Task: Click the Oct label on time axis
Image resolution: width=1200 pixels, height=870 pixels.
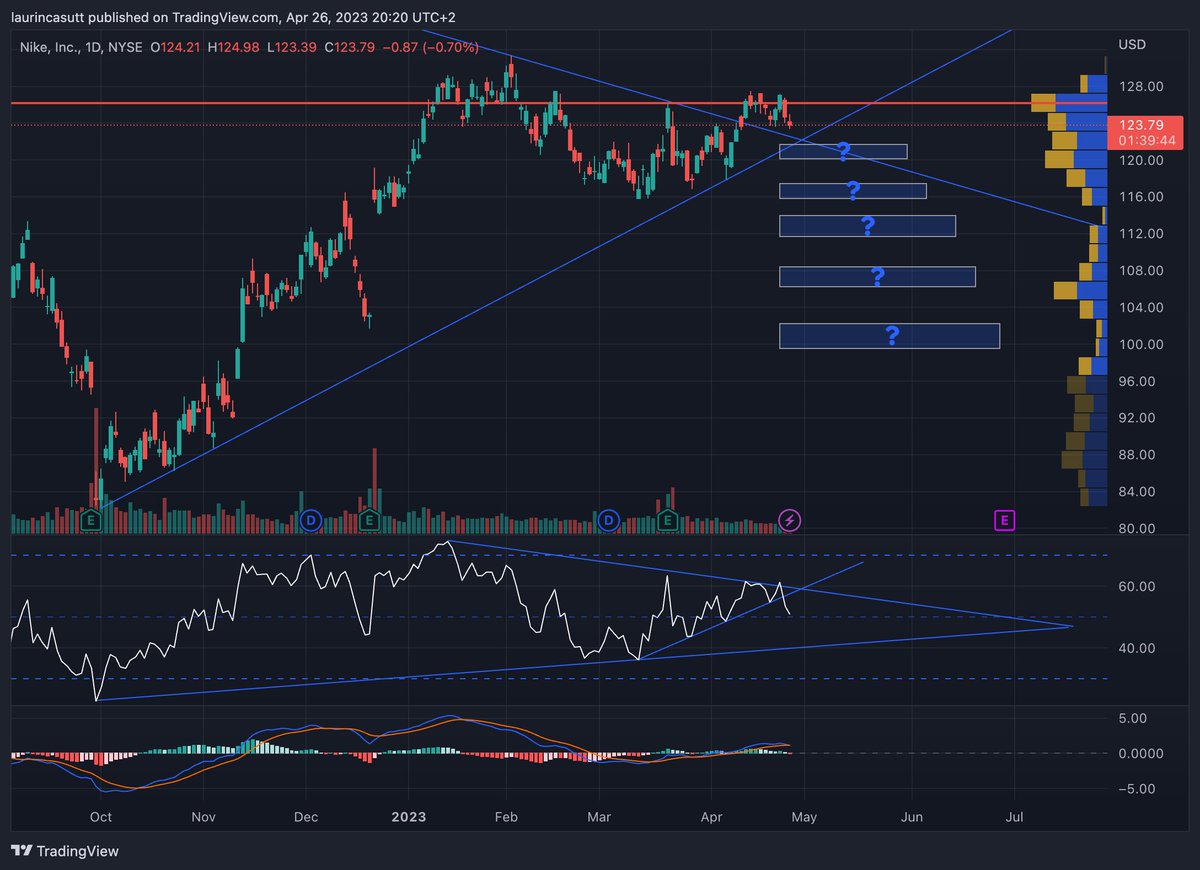Action: 101,817
